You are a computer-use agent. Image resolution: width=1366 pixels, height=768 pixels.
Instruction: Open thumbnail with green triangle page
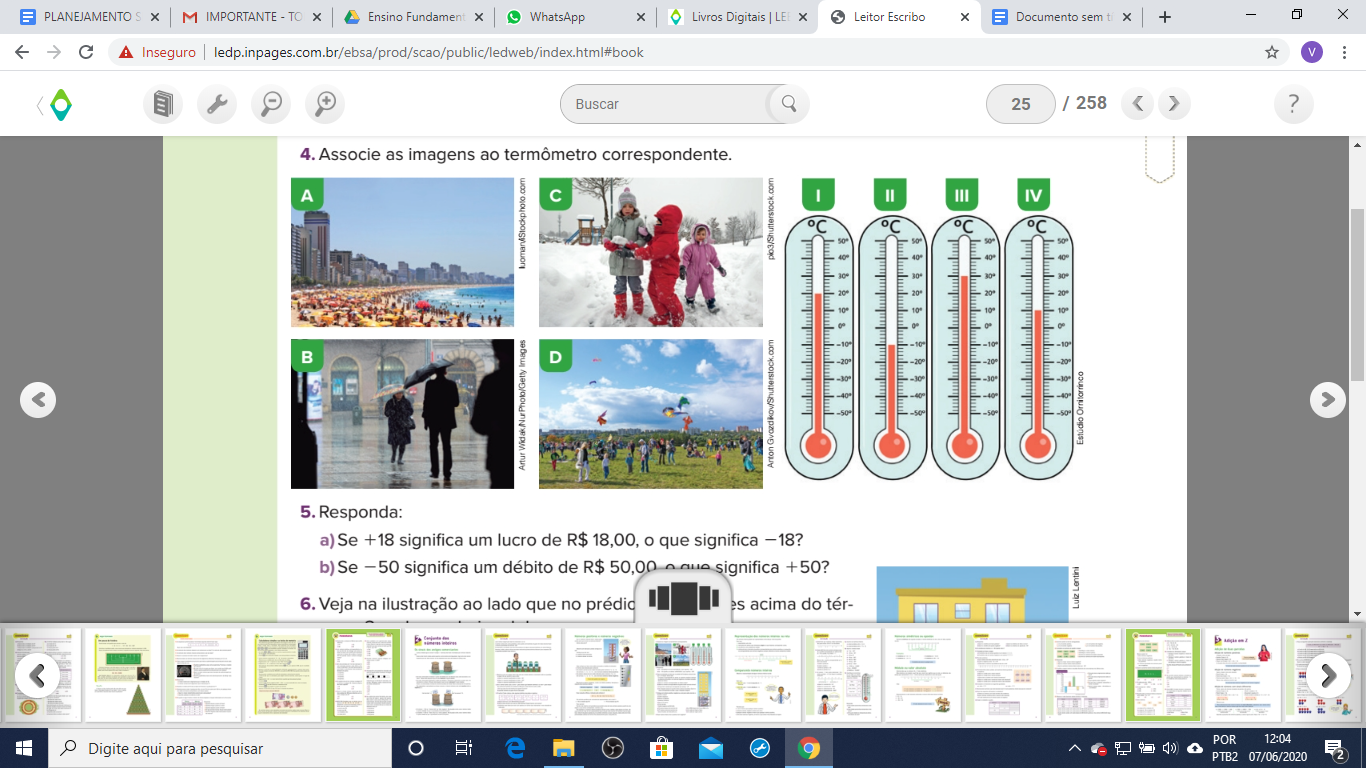coord(122,676)
